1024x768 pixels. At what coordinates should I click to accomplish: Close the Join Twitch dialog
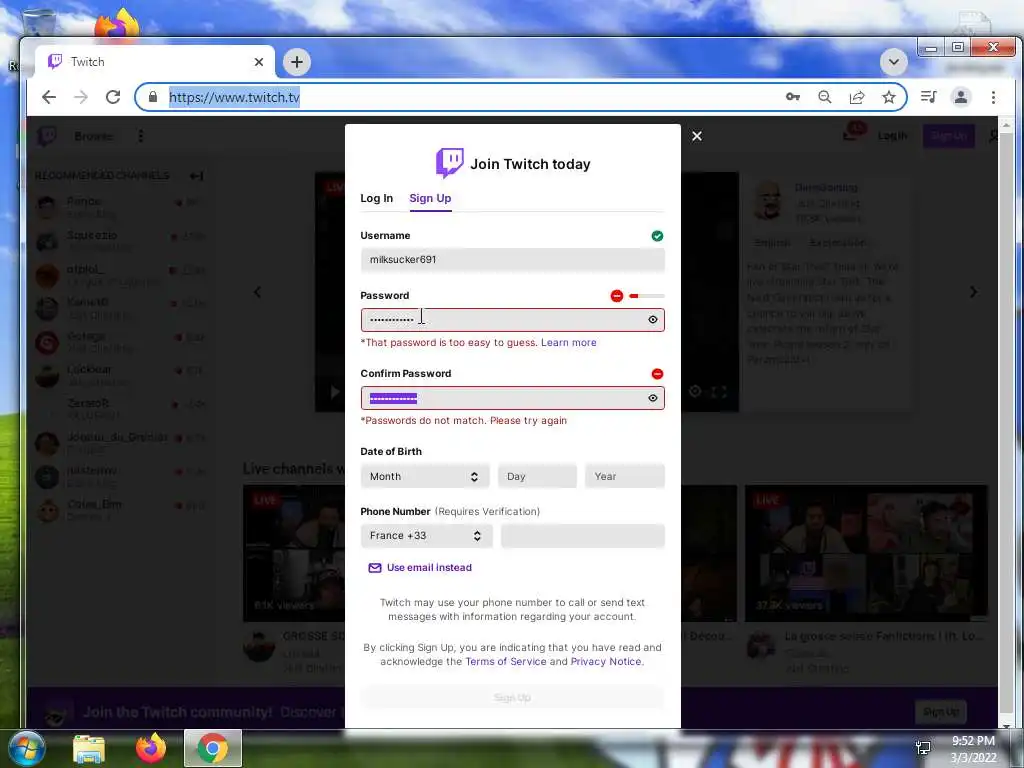697,136
